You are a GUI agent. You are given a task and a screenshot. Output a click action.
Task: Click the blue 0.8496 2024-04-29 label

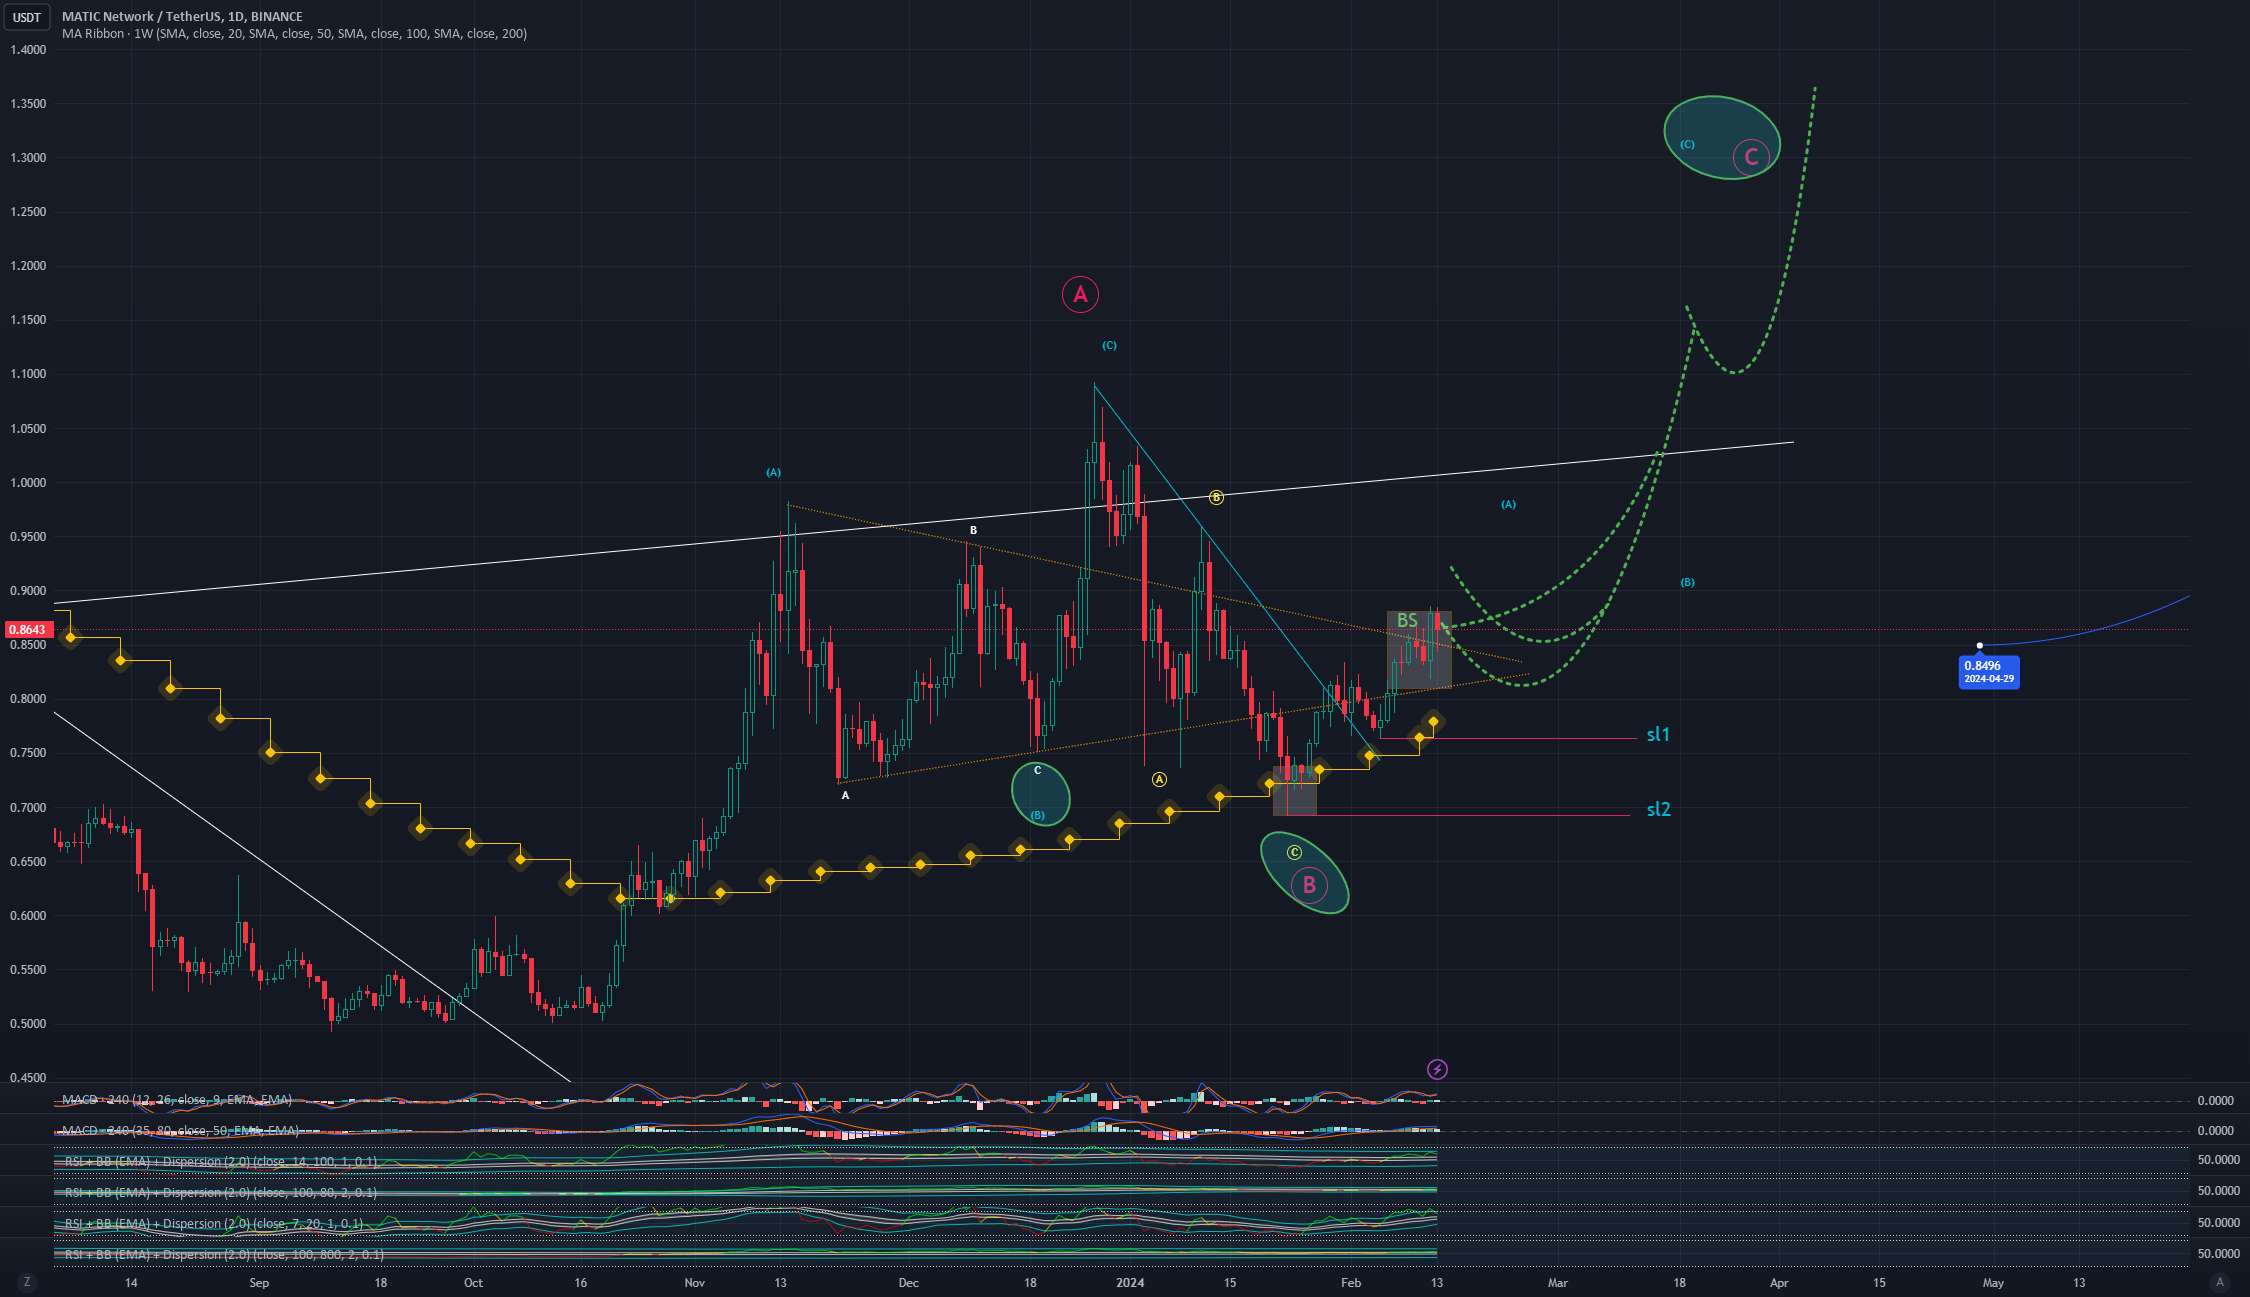coord(1989,672)
